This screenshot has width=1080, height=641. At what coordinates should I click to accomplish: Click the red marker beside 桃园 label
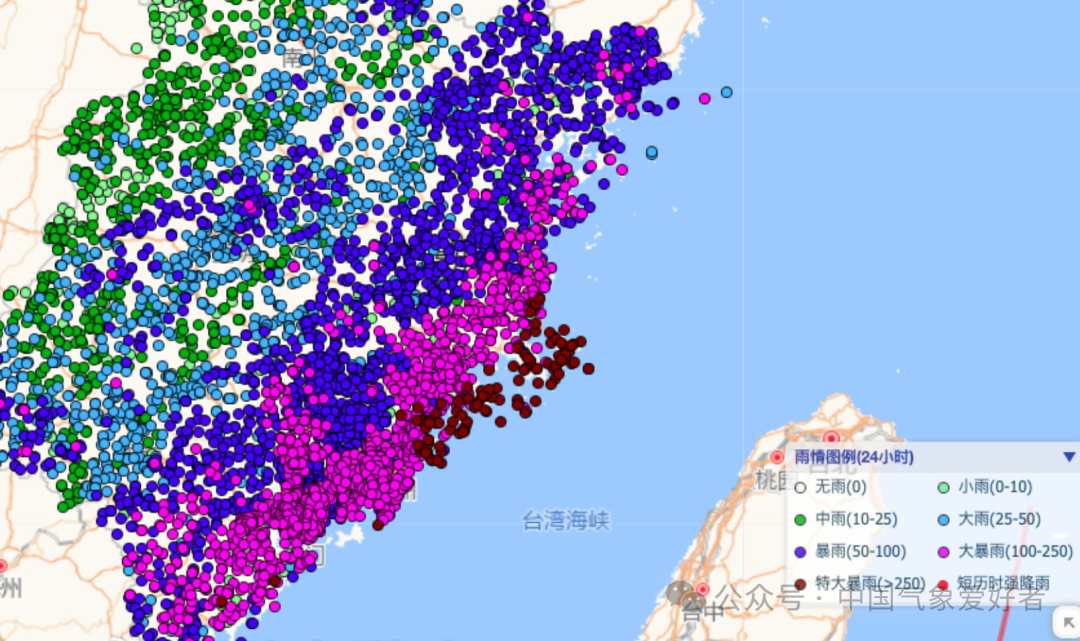tap(777, 457)
